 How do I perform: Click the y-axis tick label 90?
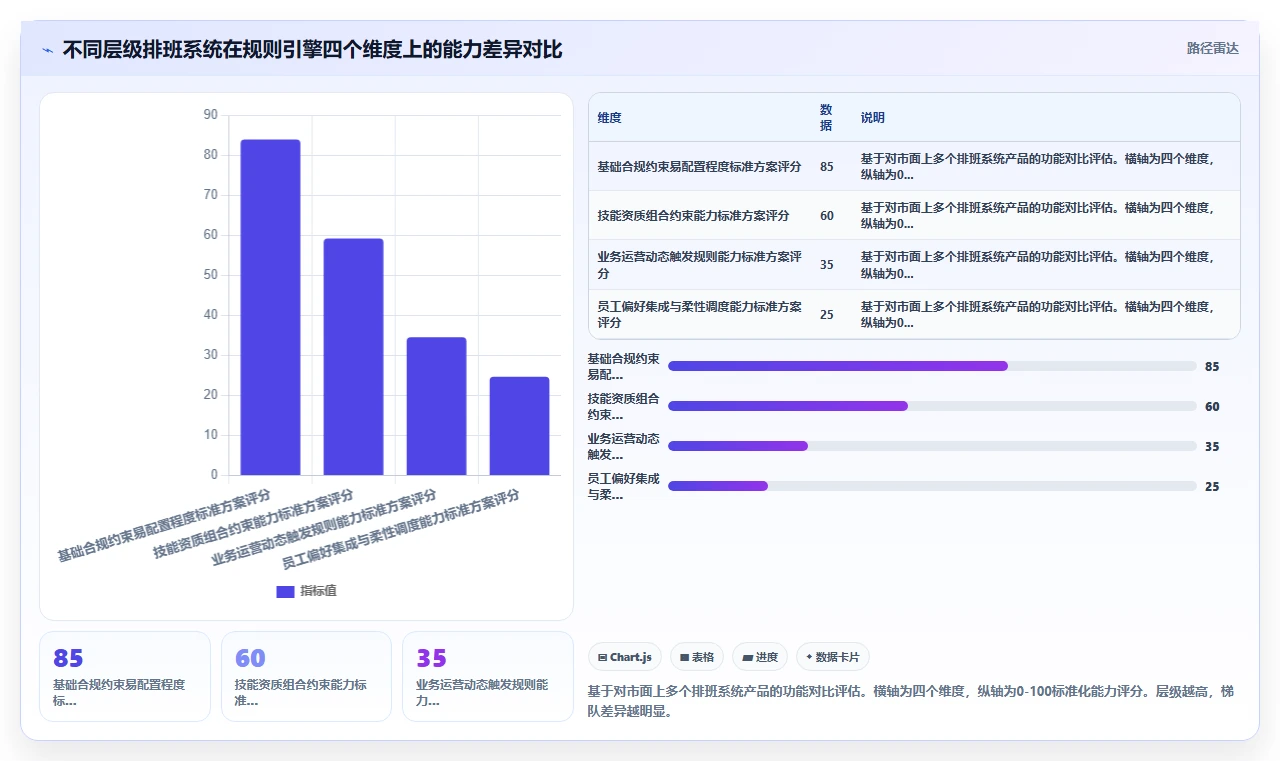[x=210, y=115]
